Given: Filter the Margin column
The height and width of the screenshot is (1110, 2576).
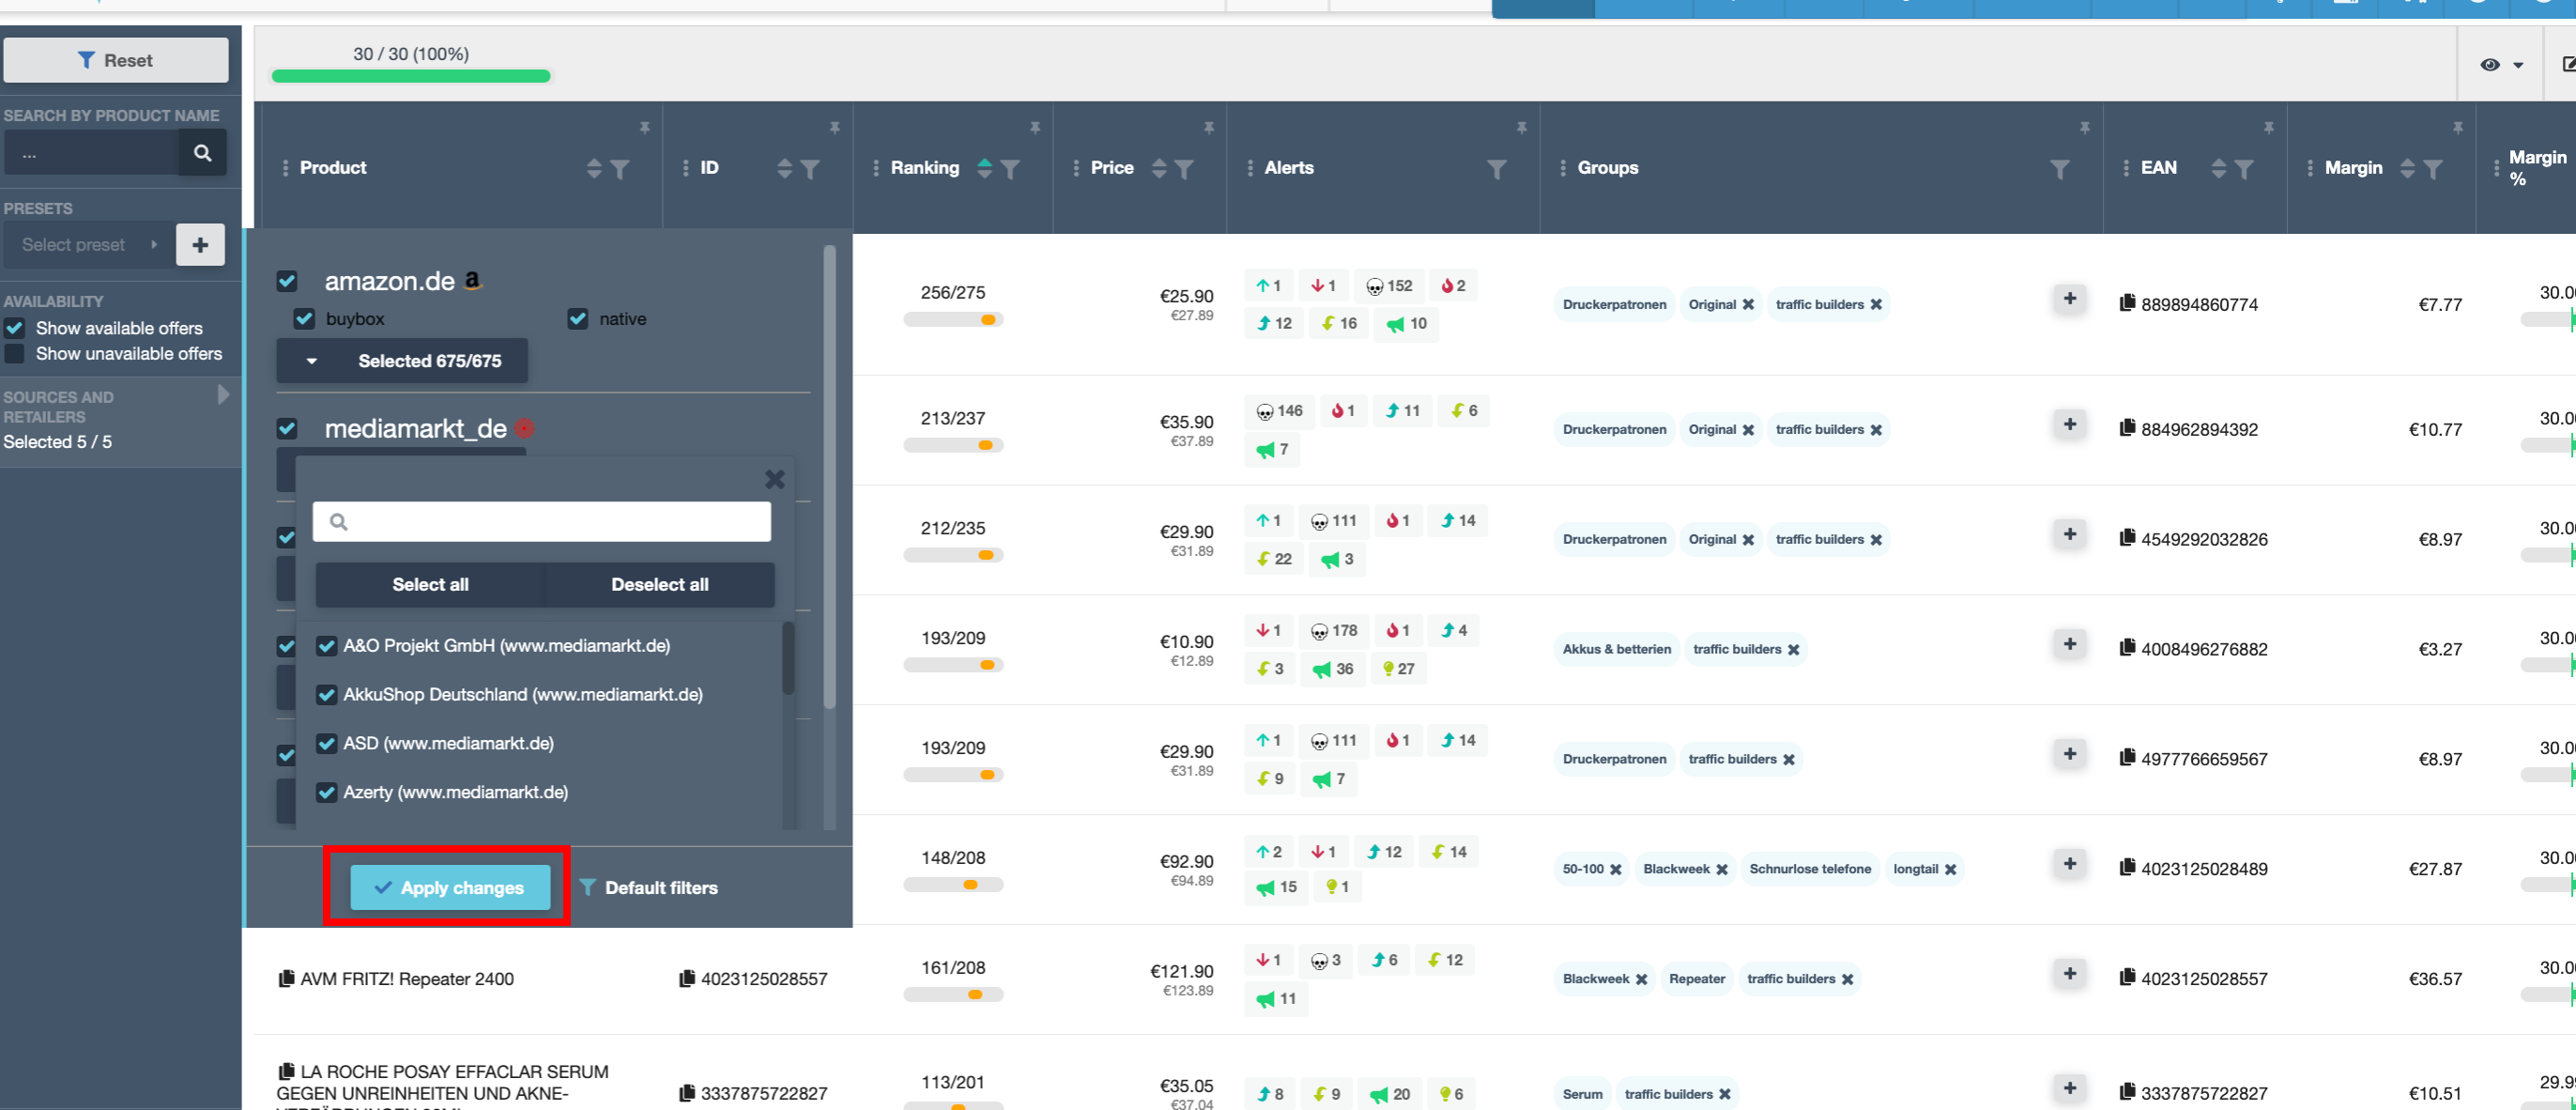Looking at the screenshot, I should (x=2433, y=169).
